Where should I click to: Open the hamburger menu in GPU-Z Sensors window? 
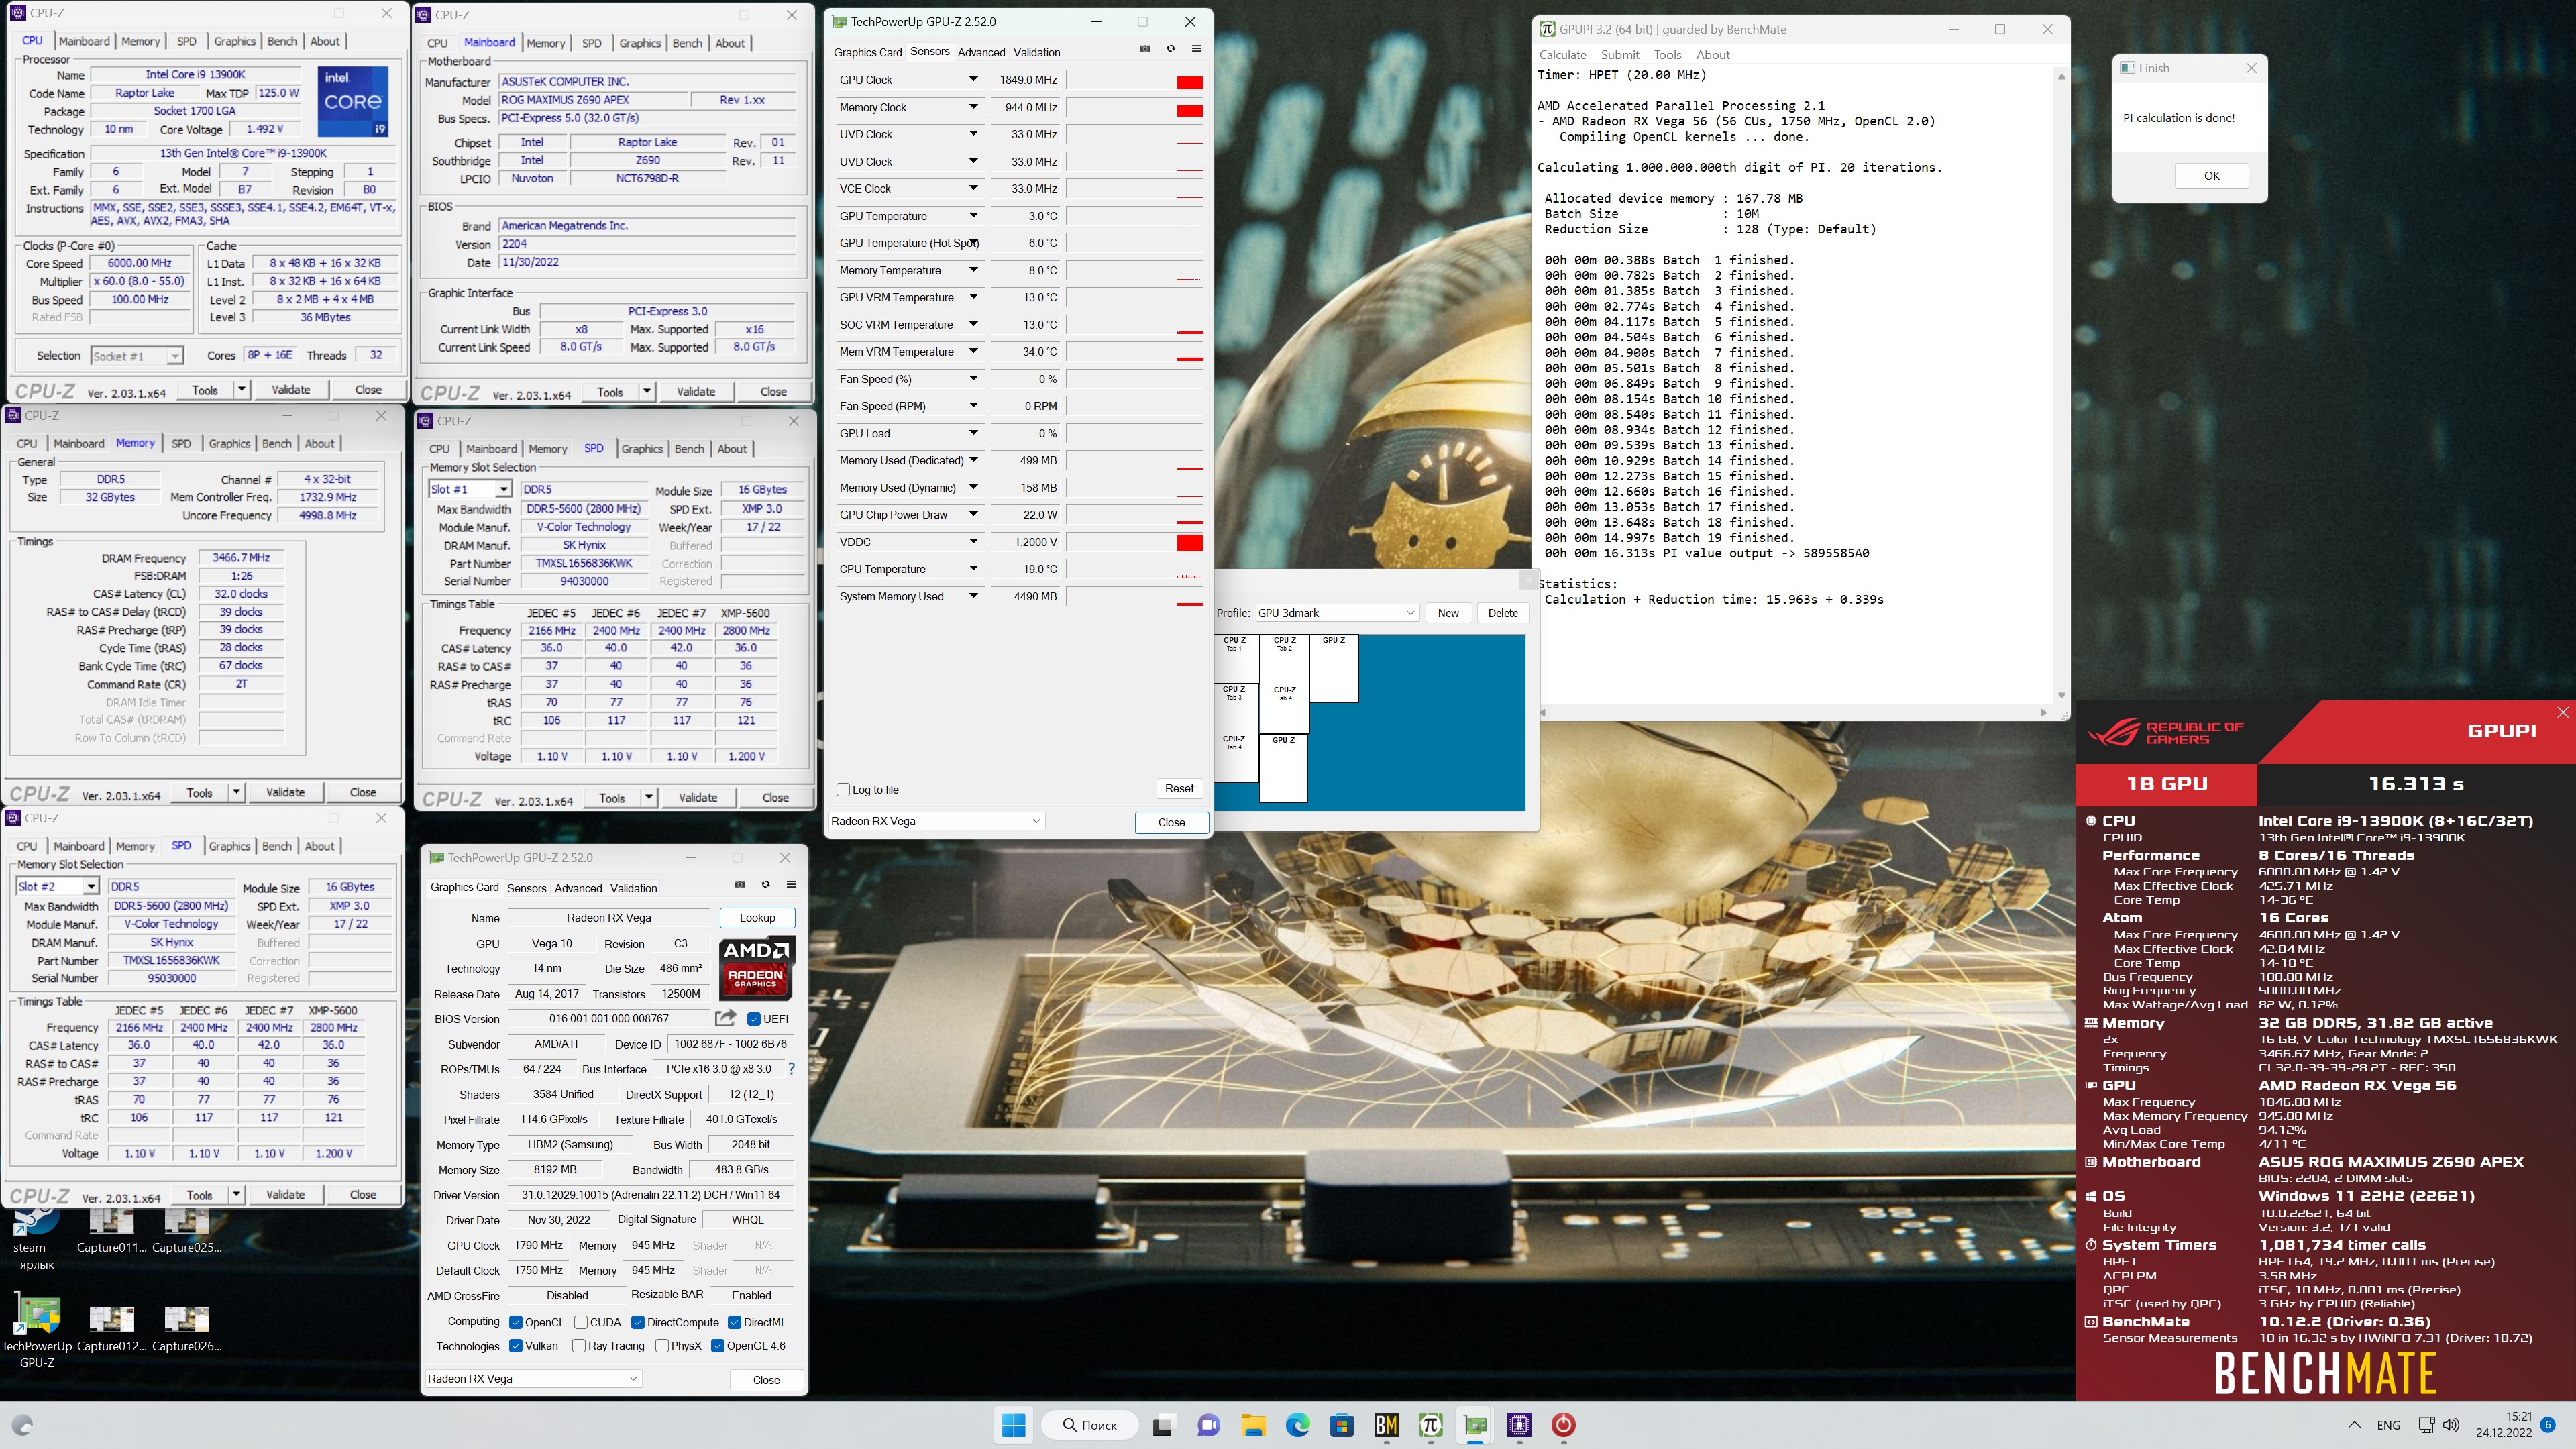click(x=1196, y=49)
